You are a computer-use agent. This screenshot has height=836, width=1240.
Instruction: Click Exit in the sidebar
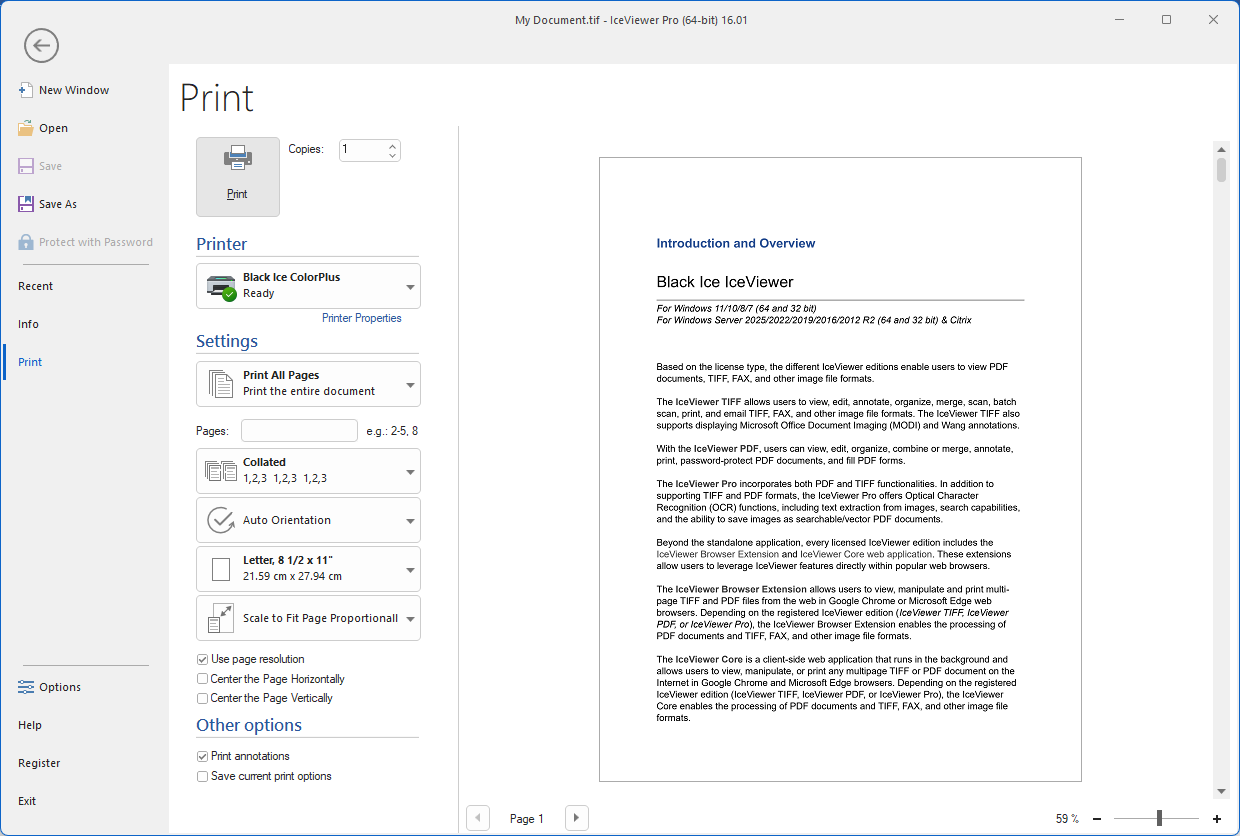tap(27, 801)
